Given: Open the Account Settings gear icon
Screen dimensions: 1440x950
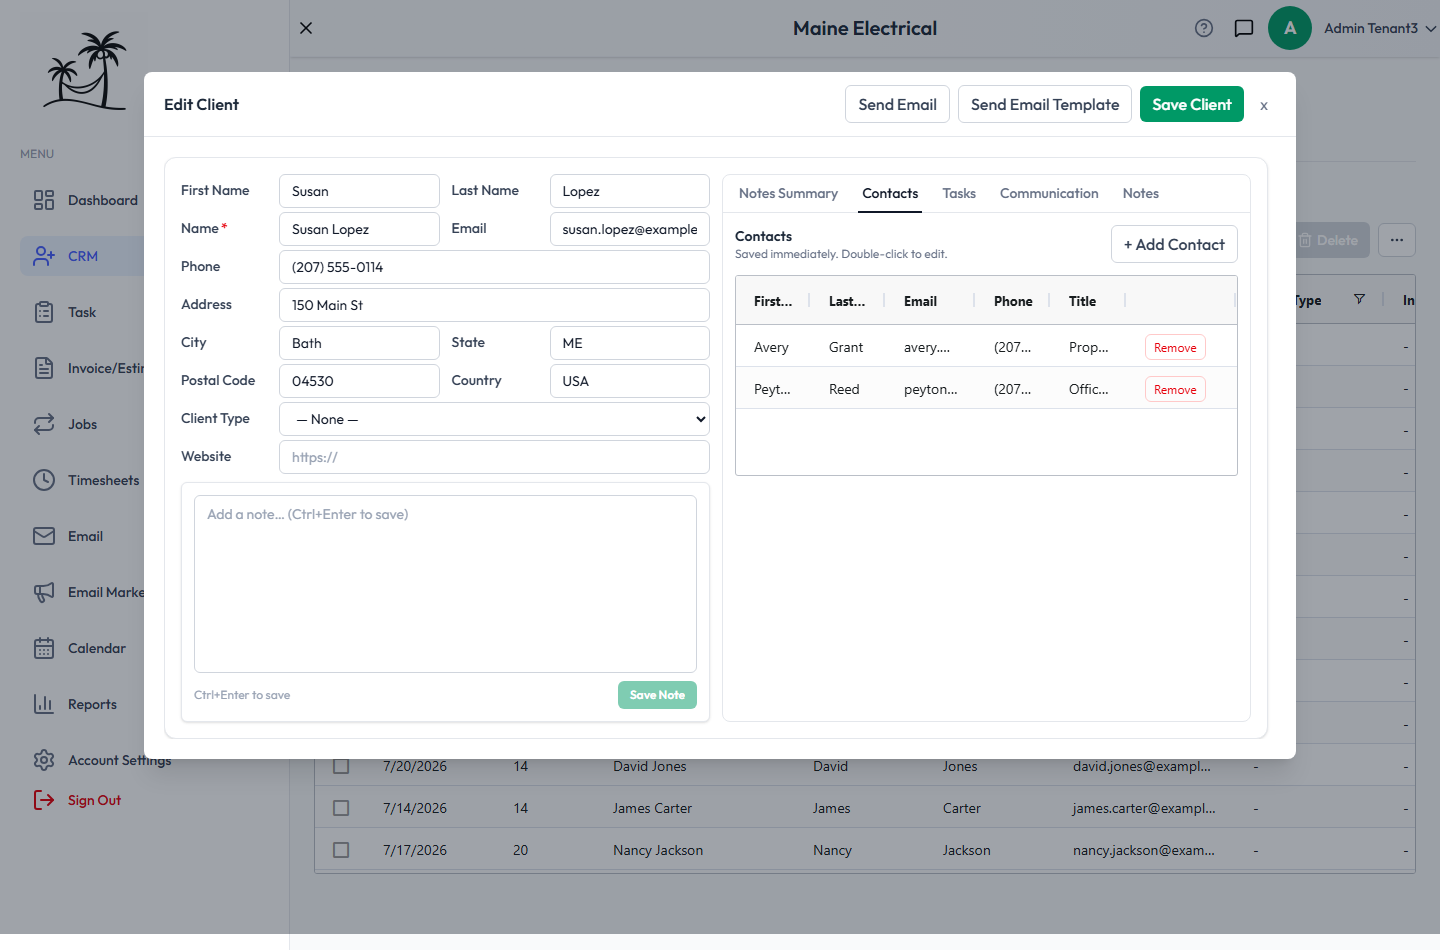Looking at the screenshot, I should pyautogui.click(x=44, y=760).
